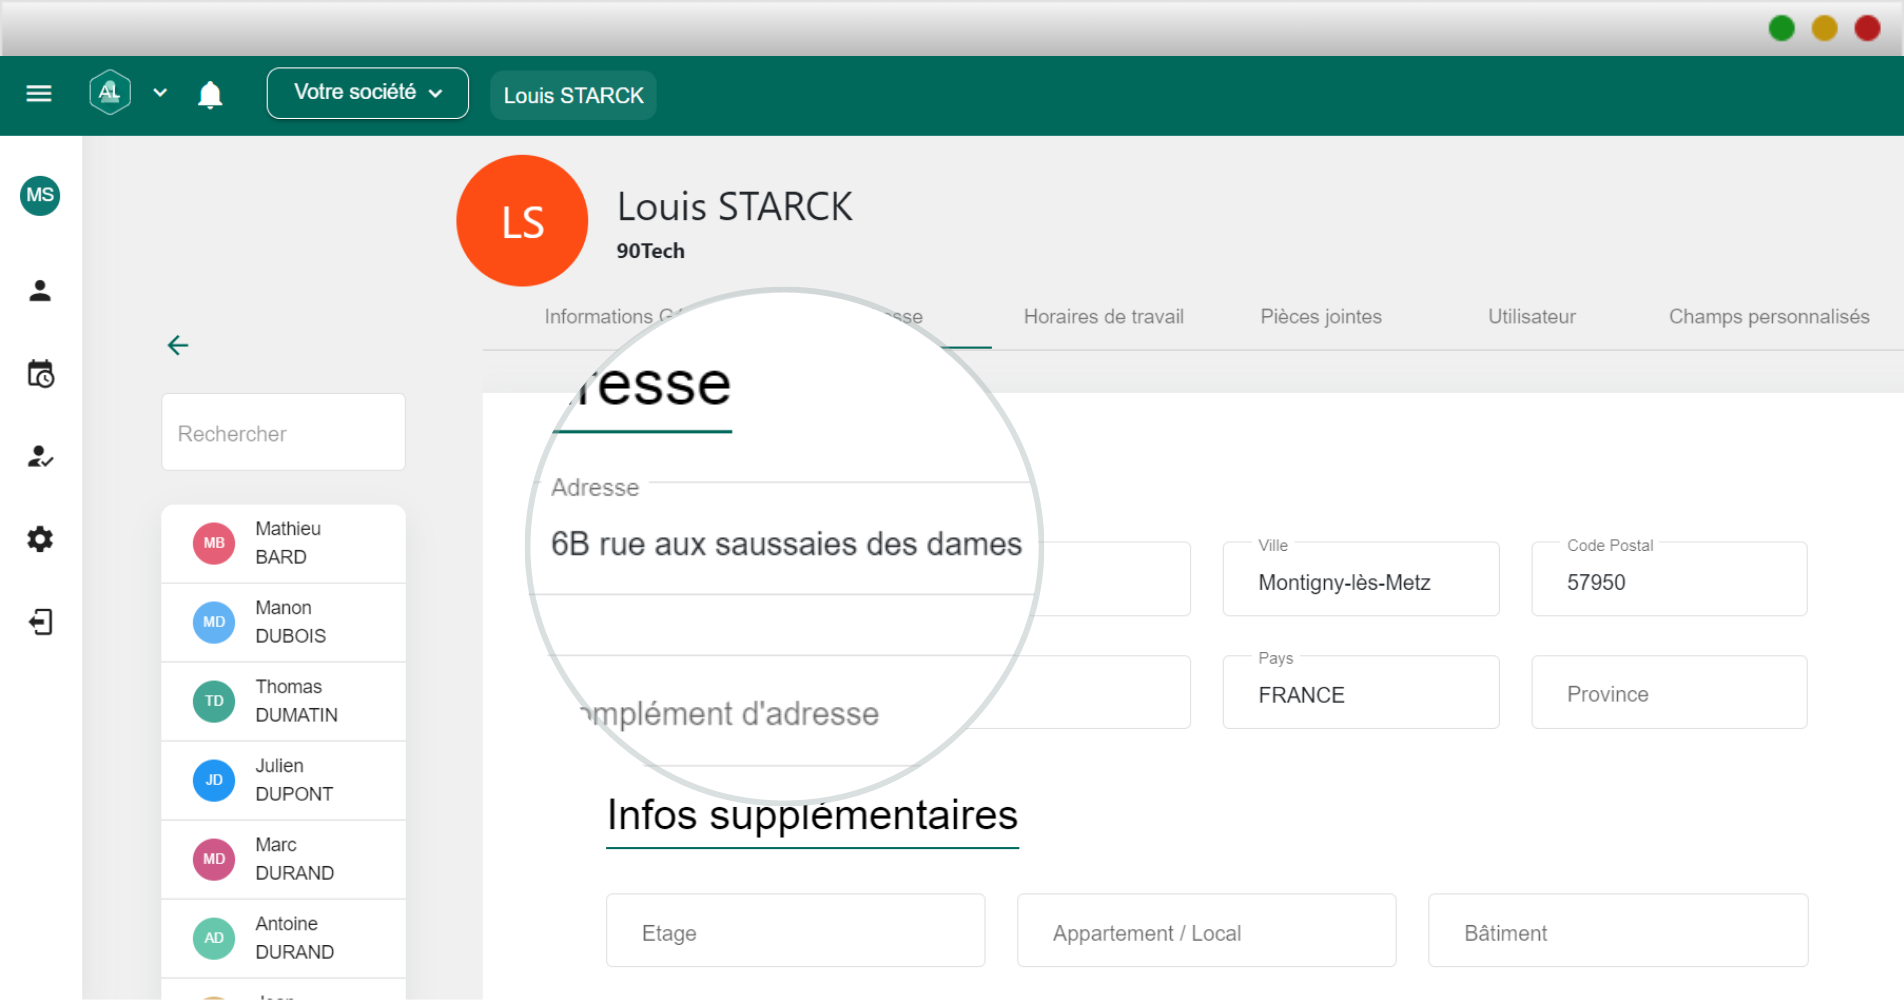Open the calendar clock sidebar icon
The width and height of the screenshot is (1904, 1000).
pos(40,374)
